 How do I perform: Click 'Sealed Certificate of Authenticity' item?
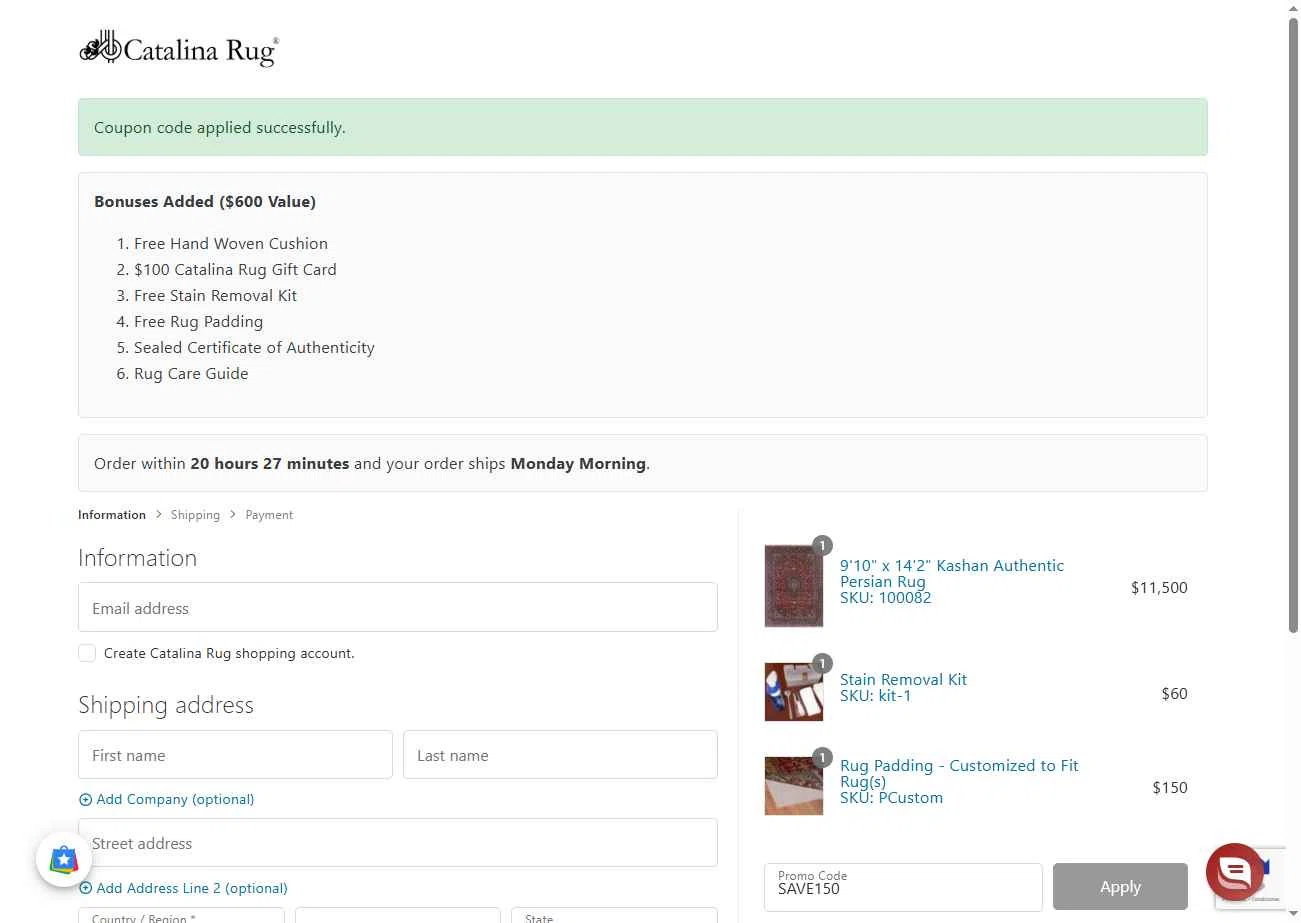pyautogui.click(x=254, y=348)
